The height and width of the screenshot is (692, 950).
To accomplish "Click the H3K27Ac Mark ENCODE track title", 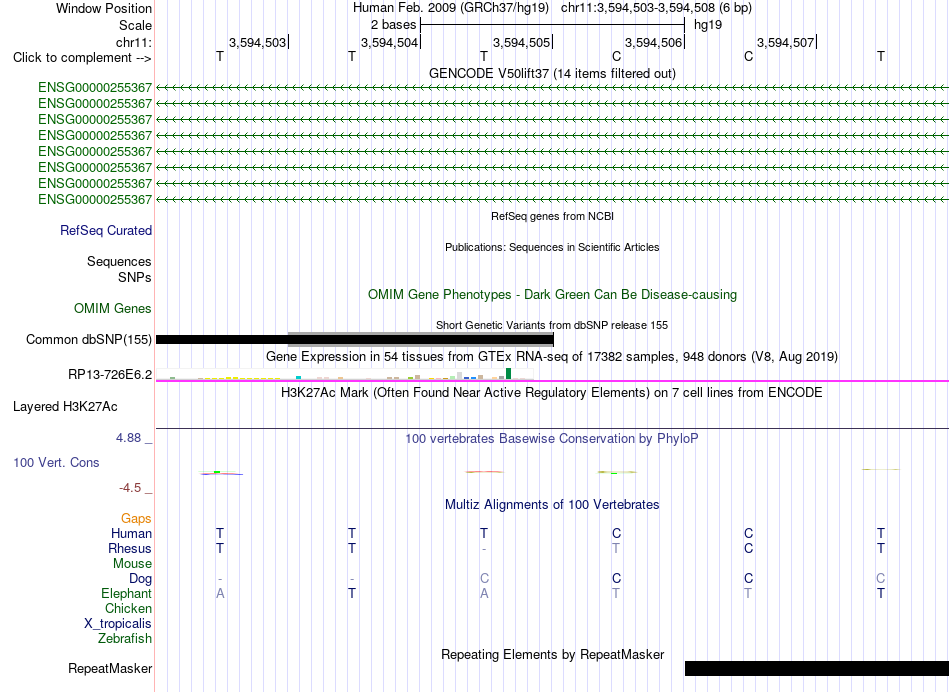I will [552, 392].
